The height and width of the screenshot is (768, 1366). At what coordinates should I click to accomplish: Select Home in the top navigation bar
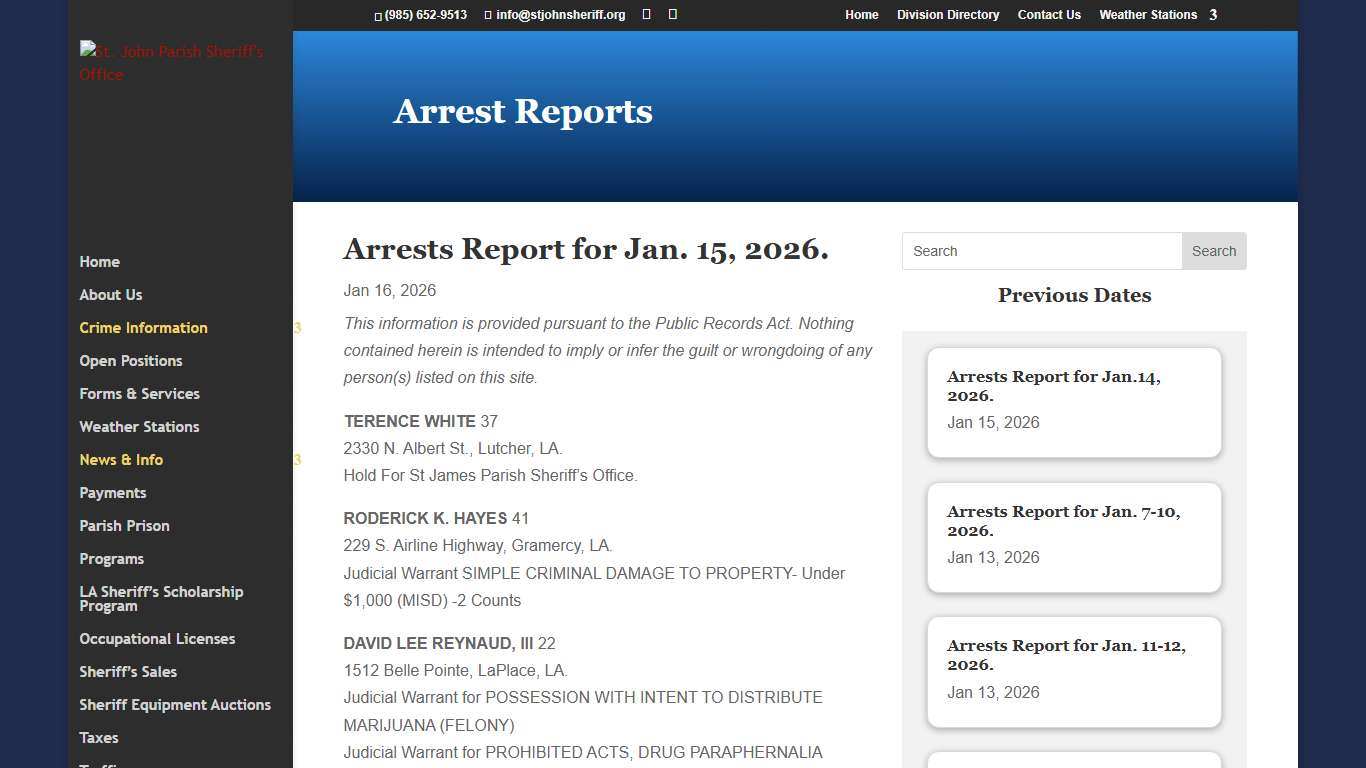[x=861, y=15]
